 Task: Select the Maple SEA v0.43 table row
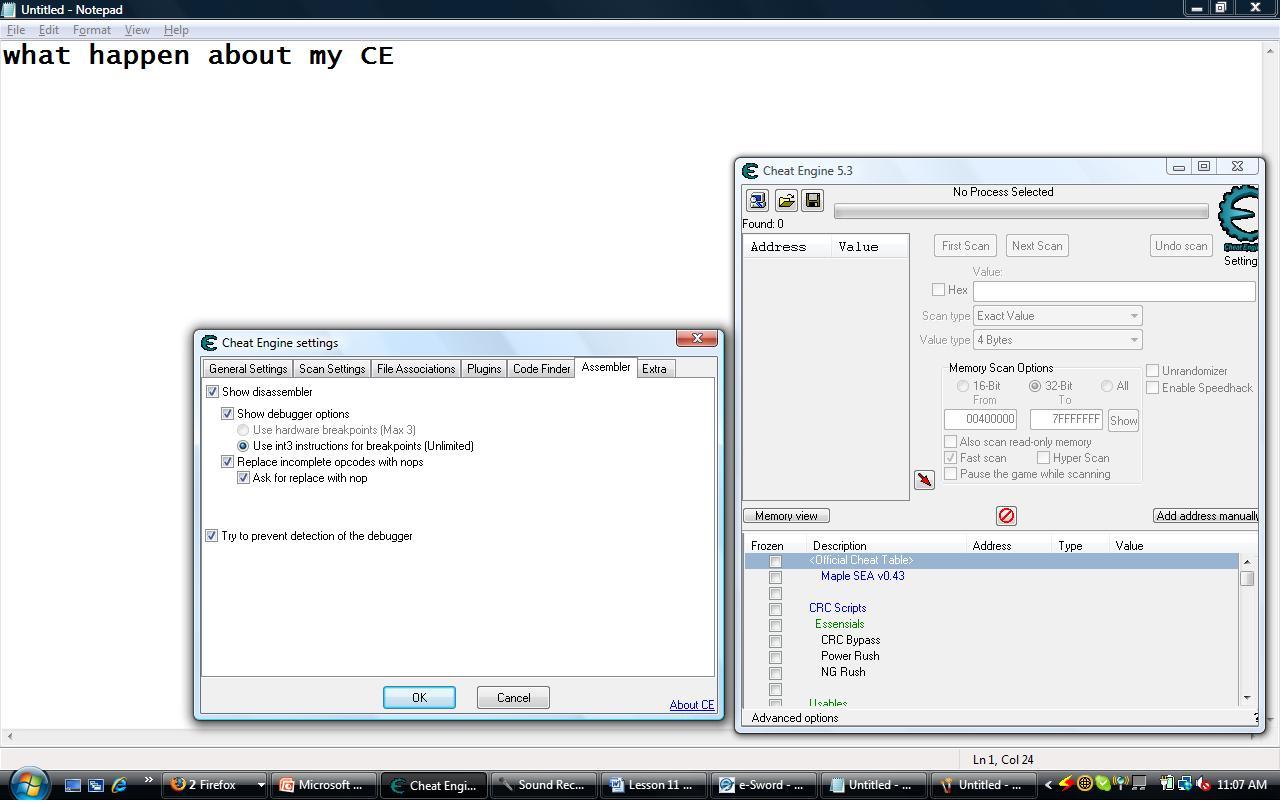click(x=992, y=576)
